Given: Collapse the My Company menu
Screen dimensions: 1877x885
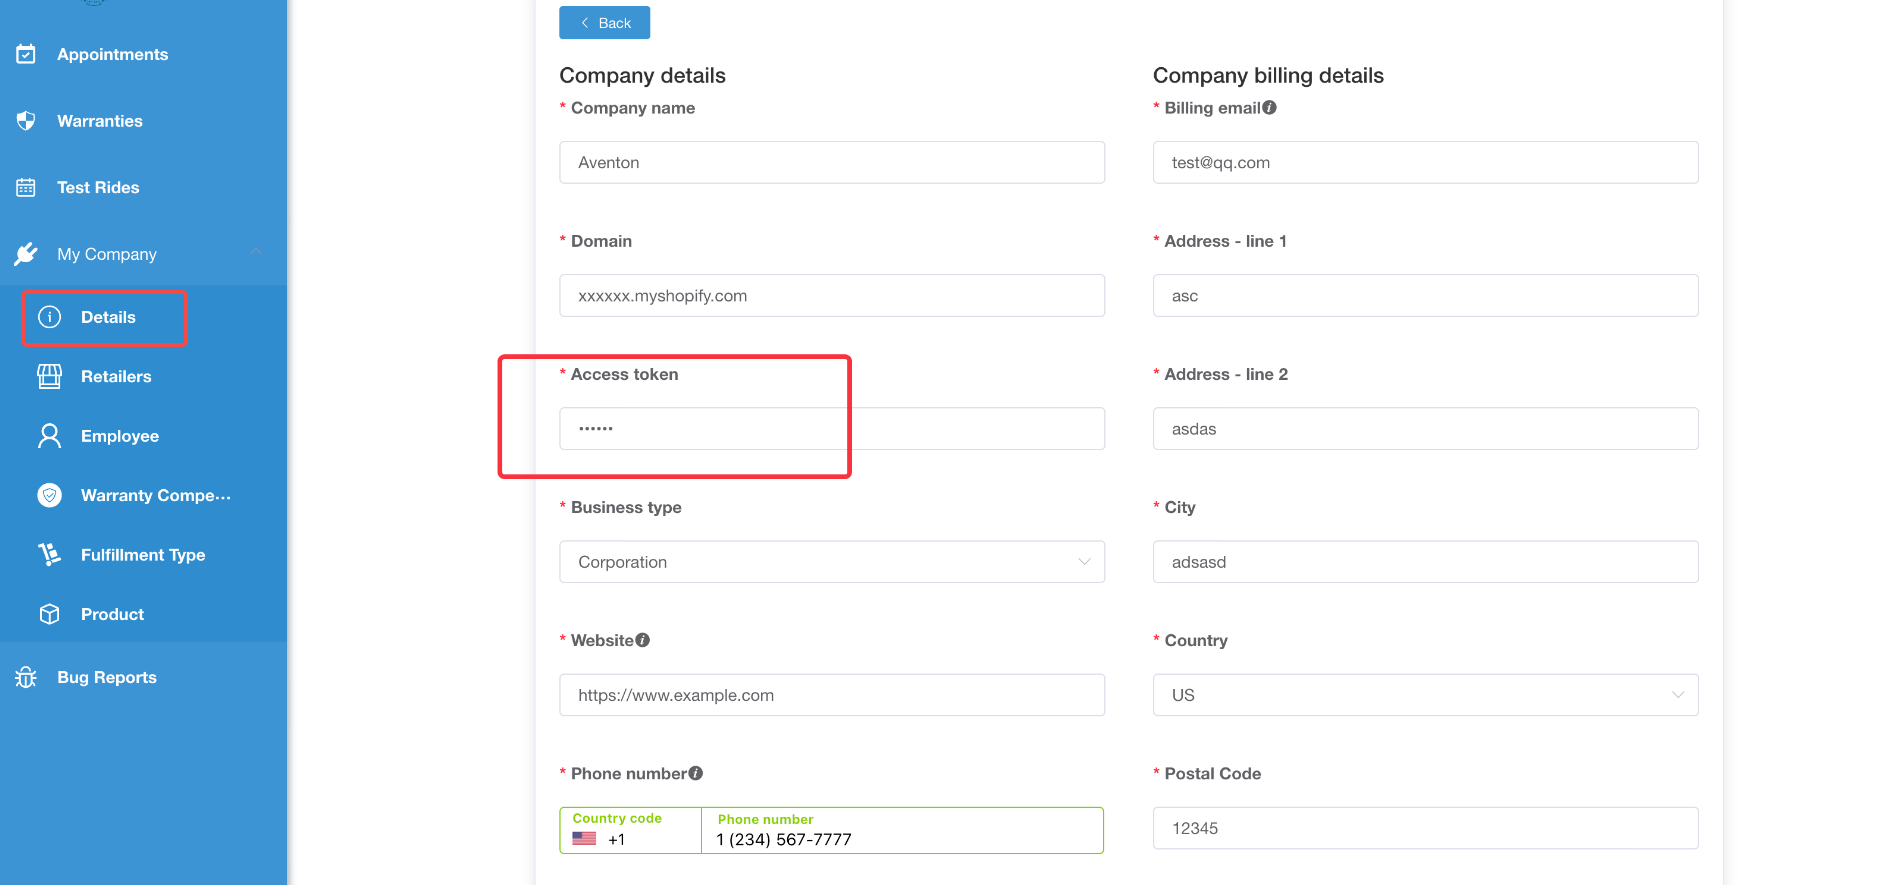Looking at the screenshot, I should [x=256, y=253].
